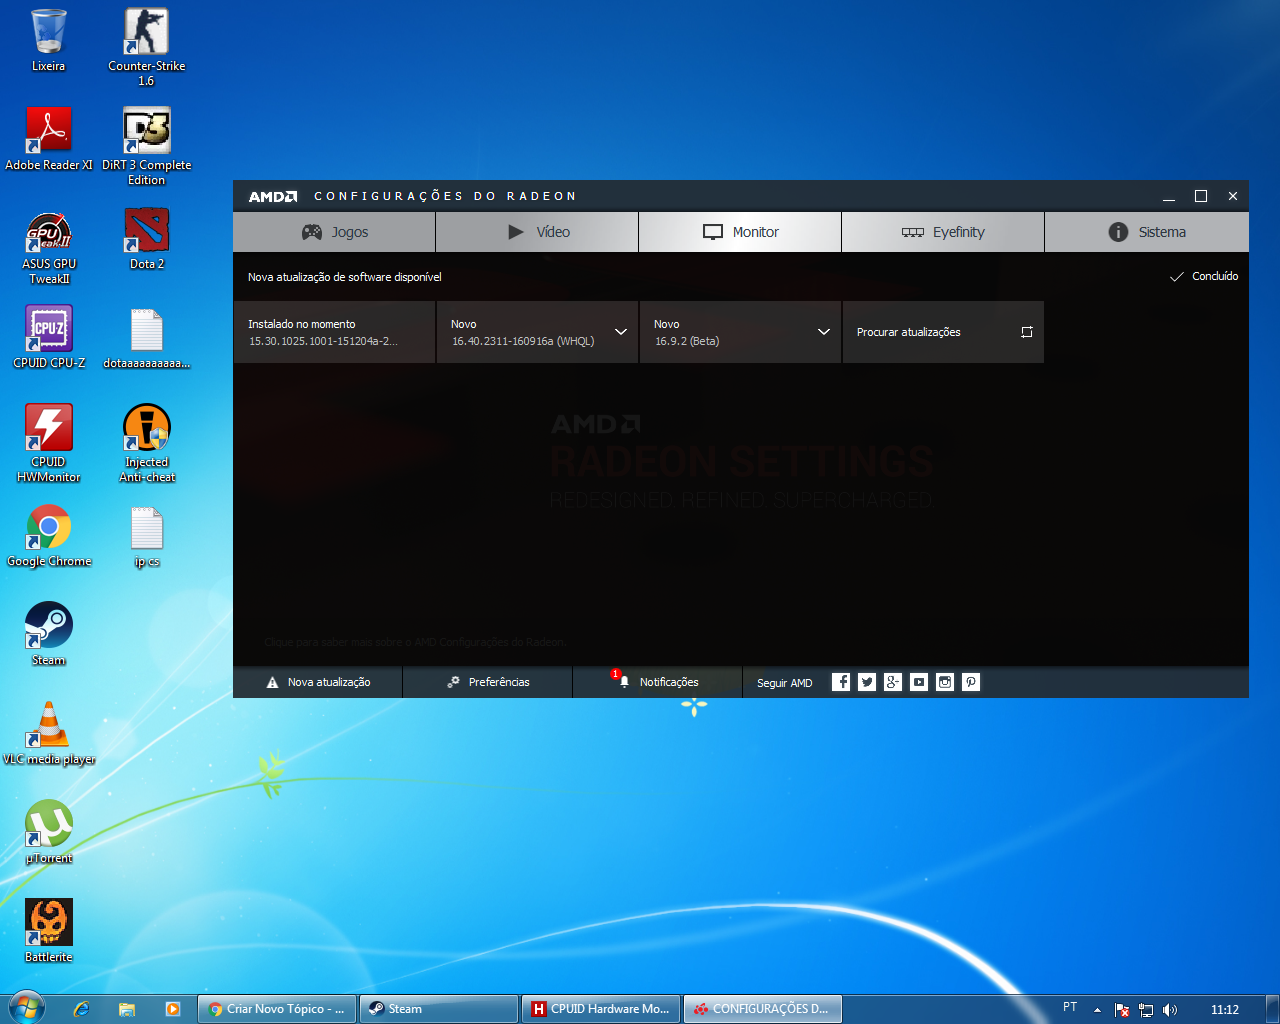
Task: Click the Nova atualização de software disponível text
Action: (x=344, y=277)
